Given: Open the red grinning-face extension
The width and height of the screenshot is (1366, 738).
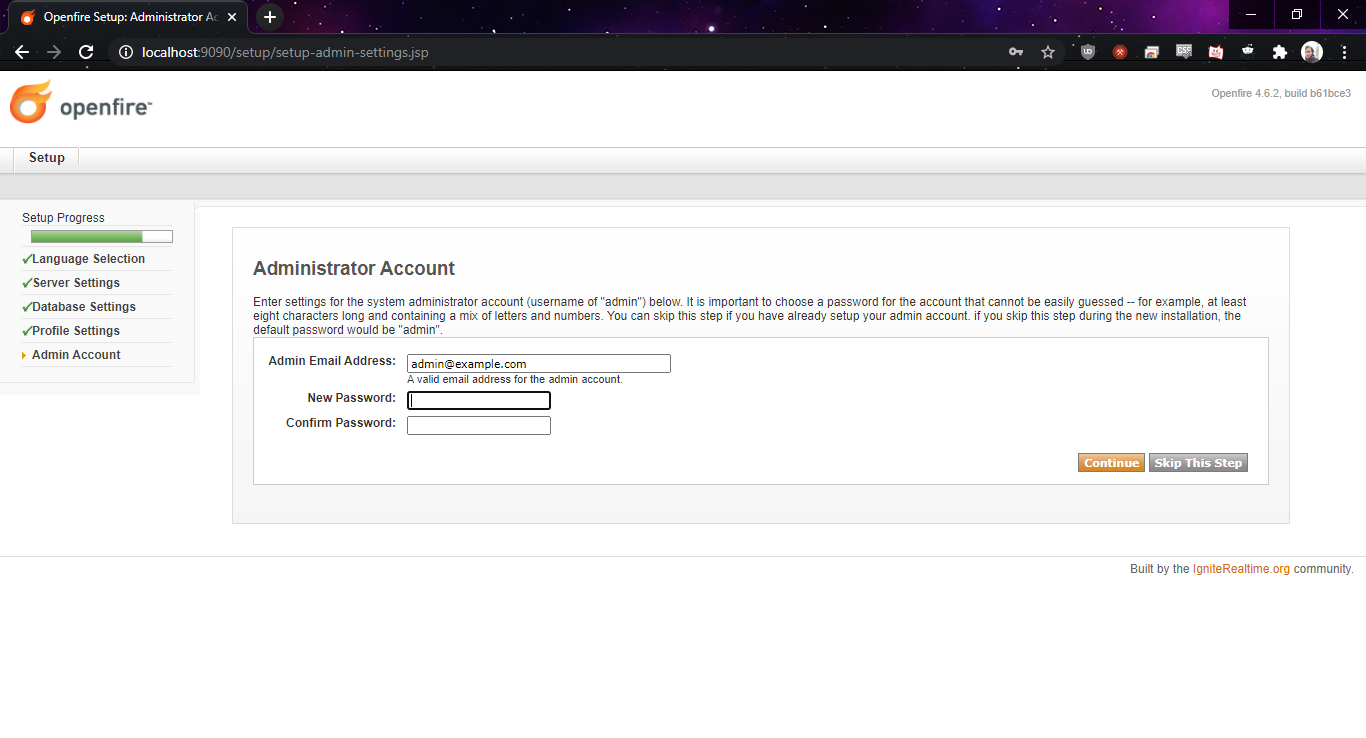Looking at the screenshot, I should click(x=1216, y=52).
